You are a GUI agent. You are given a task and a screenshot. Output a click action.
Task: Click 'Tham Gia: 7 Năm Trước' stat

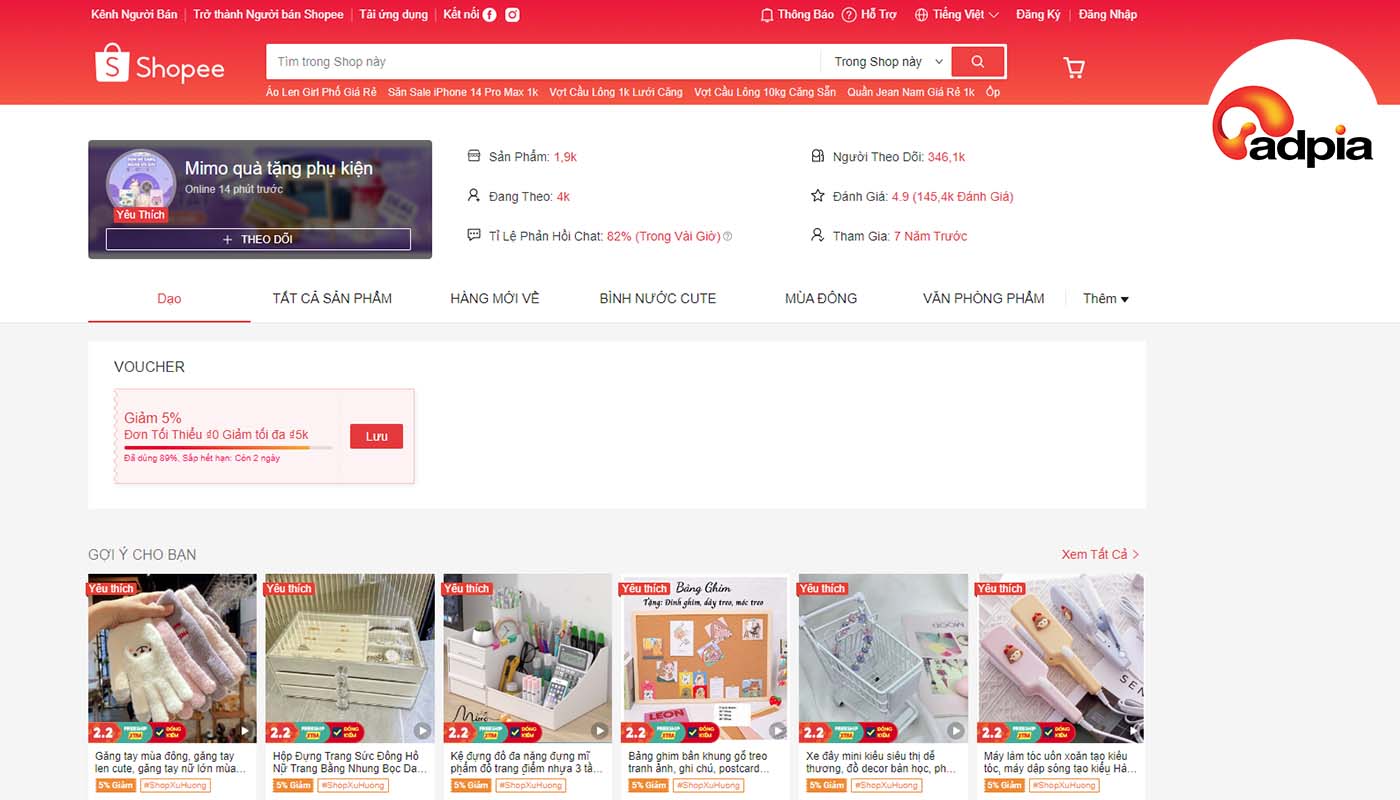(889, 237)
